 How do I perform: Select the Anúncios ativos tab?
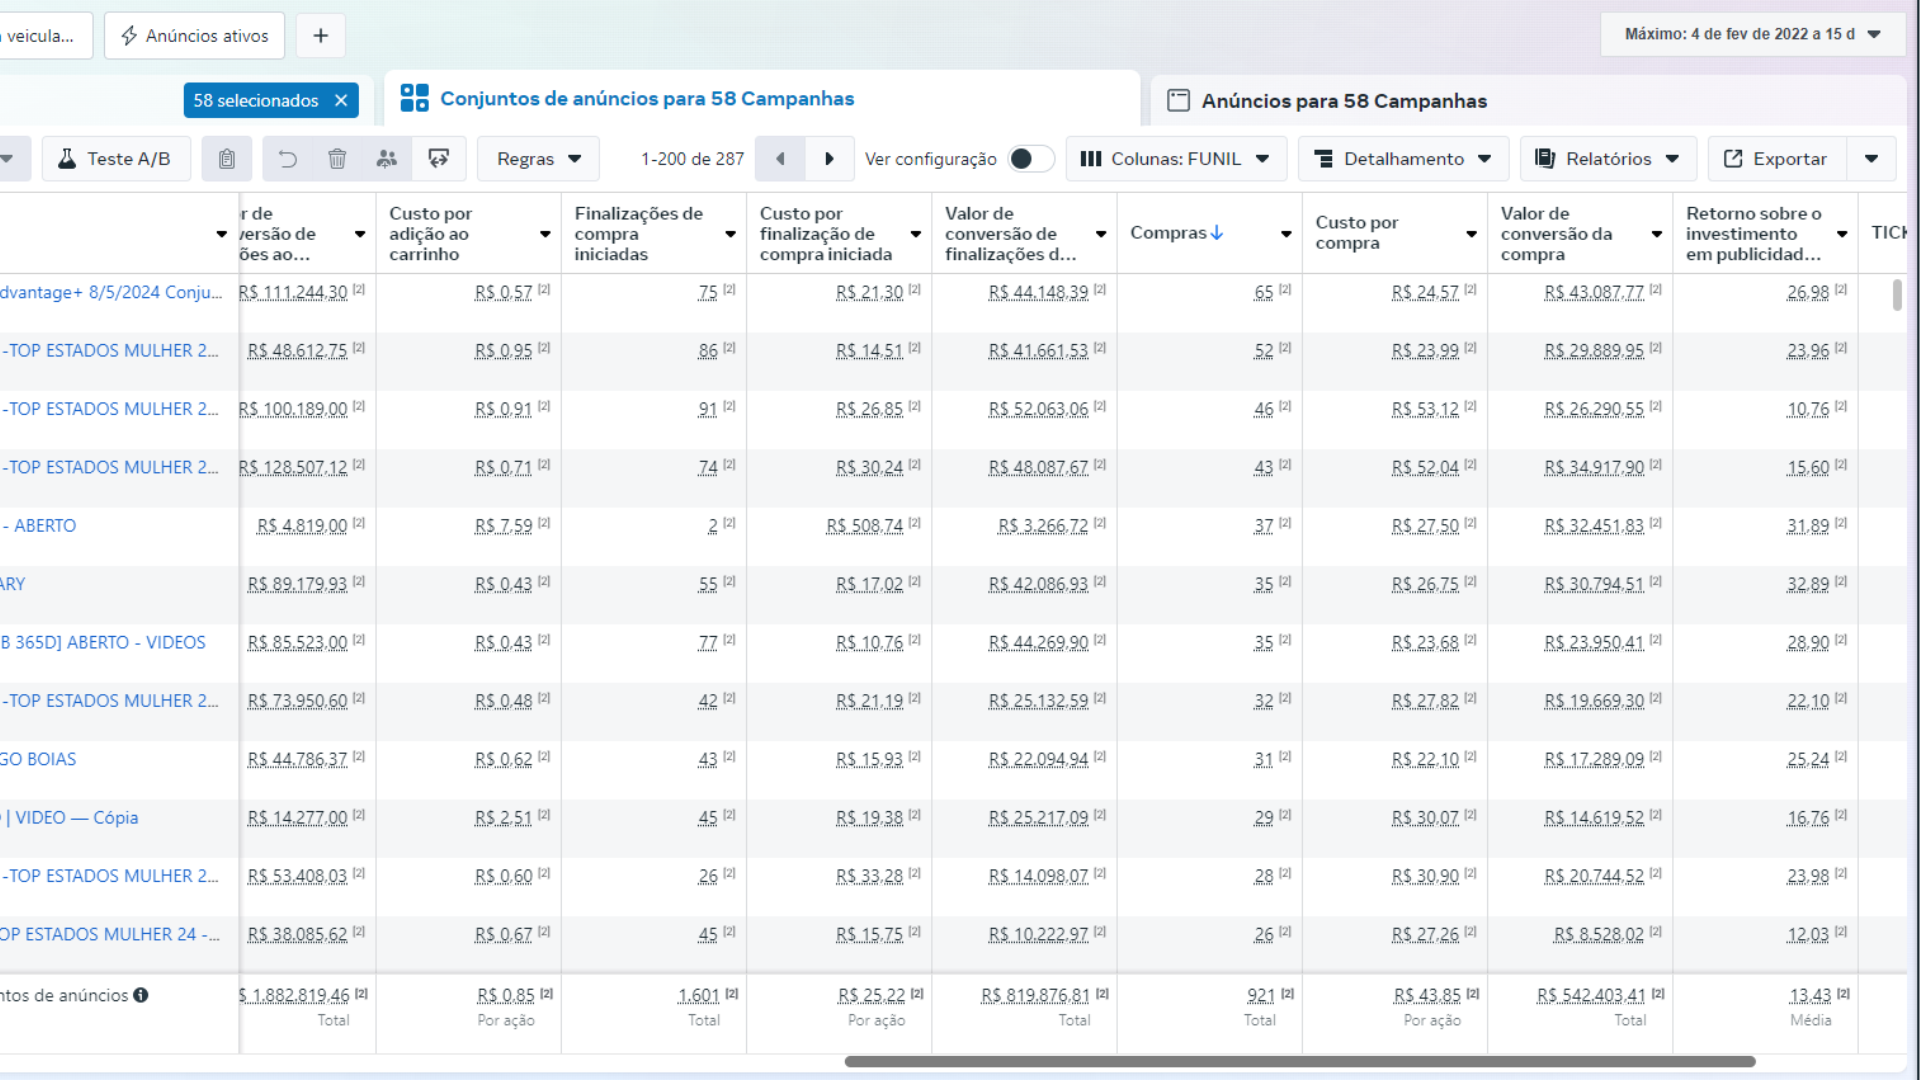(x=195, y=36)
